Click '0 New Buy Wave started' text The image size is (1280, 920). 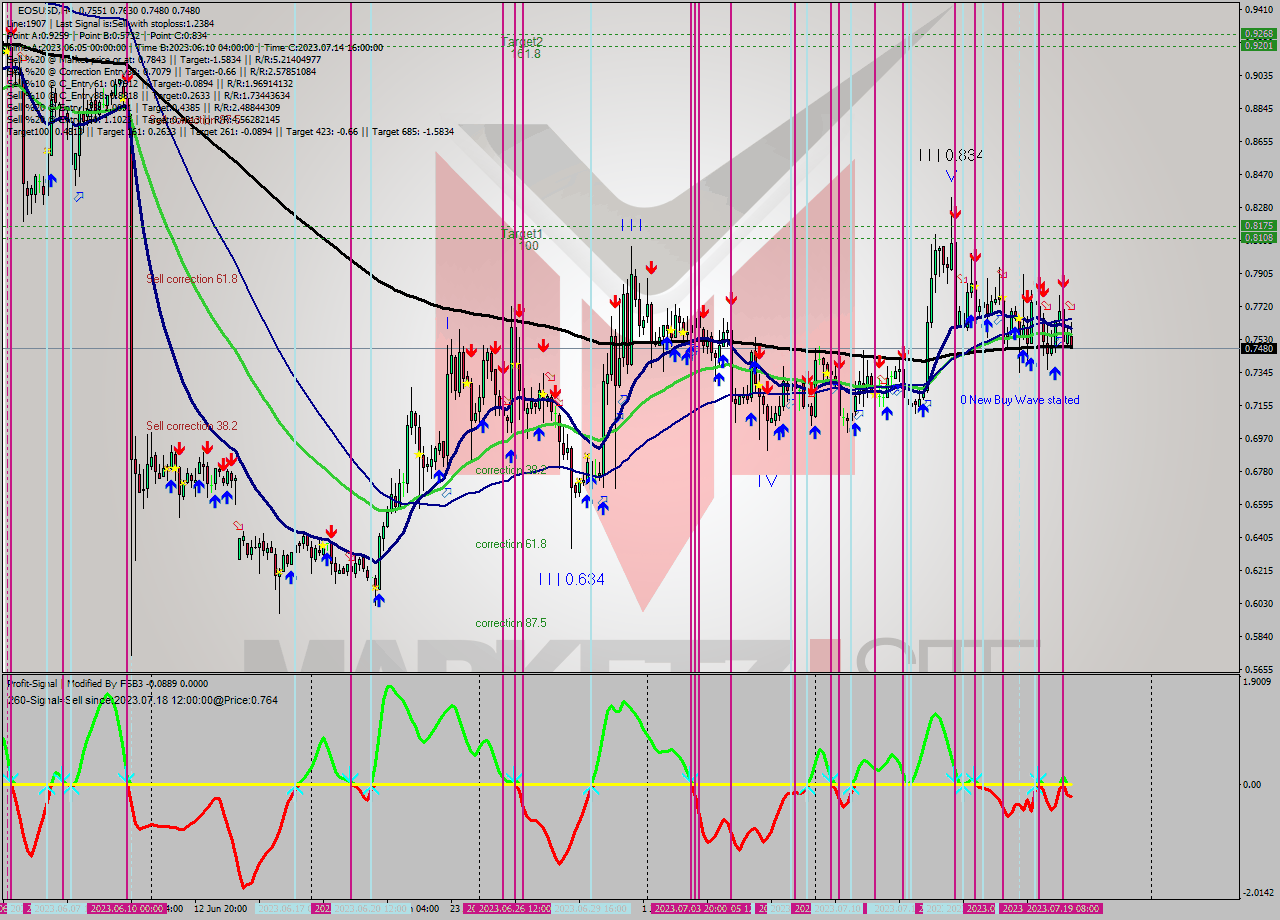click(x=1019, y=400)
